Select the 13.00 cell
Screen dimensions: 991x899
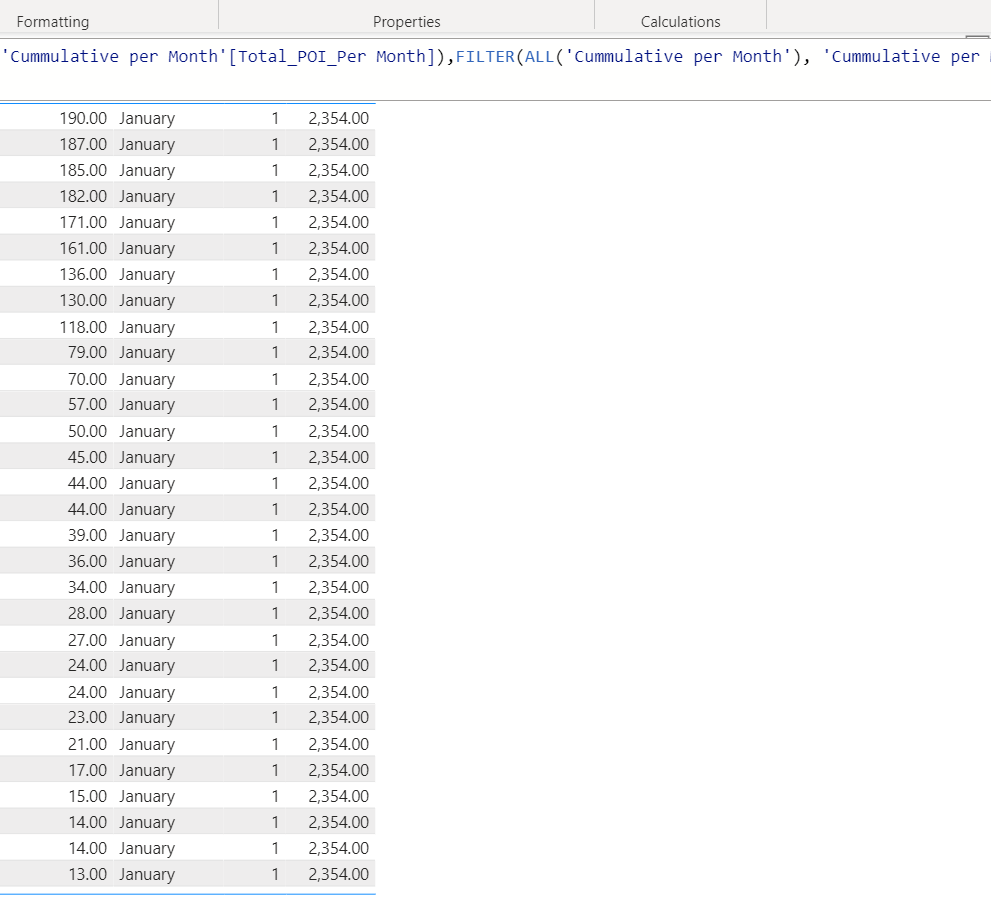click(x=87, y=874)
